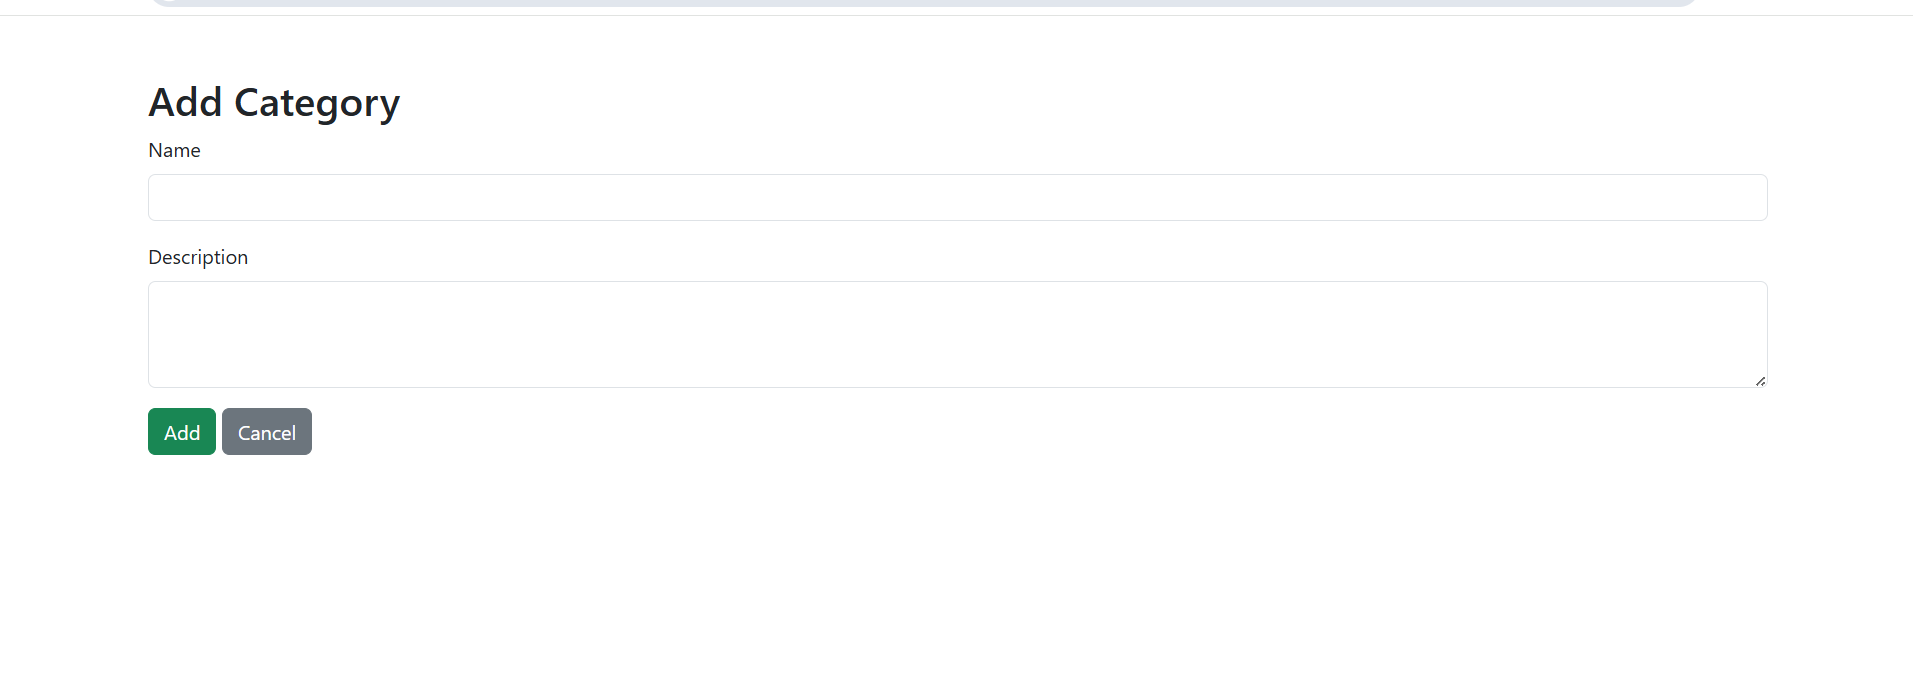Image resolution: width=1913 pixels, height=696 pixels.
Task: Click the word Add in the heading
Action: pos(185,103)
